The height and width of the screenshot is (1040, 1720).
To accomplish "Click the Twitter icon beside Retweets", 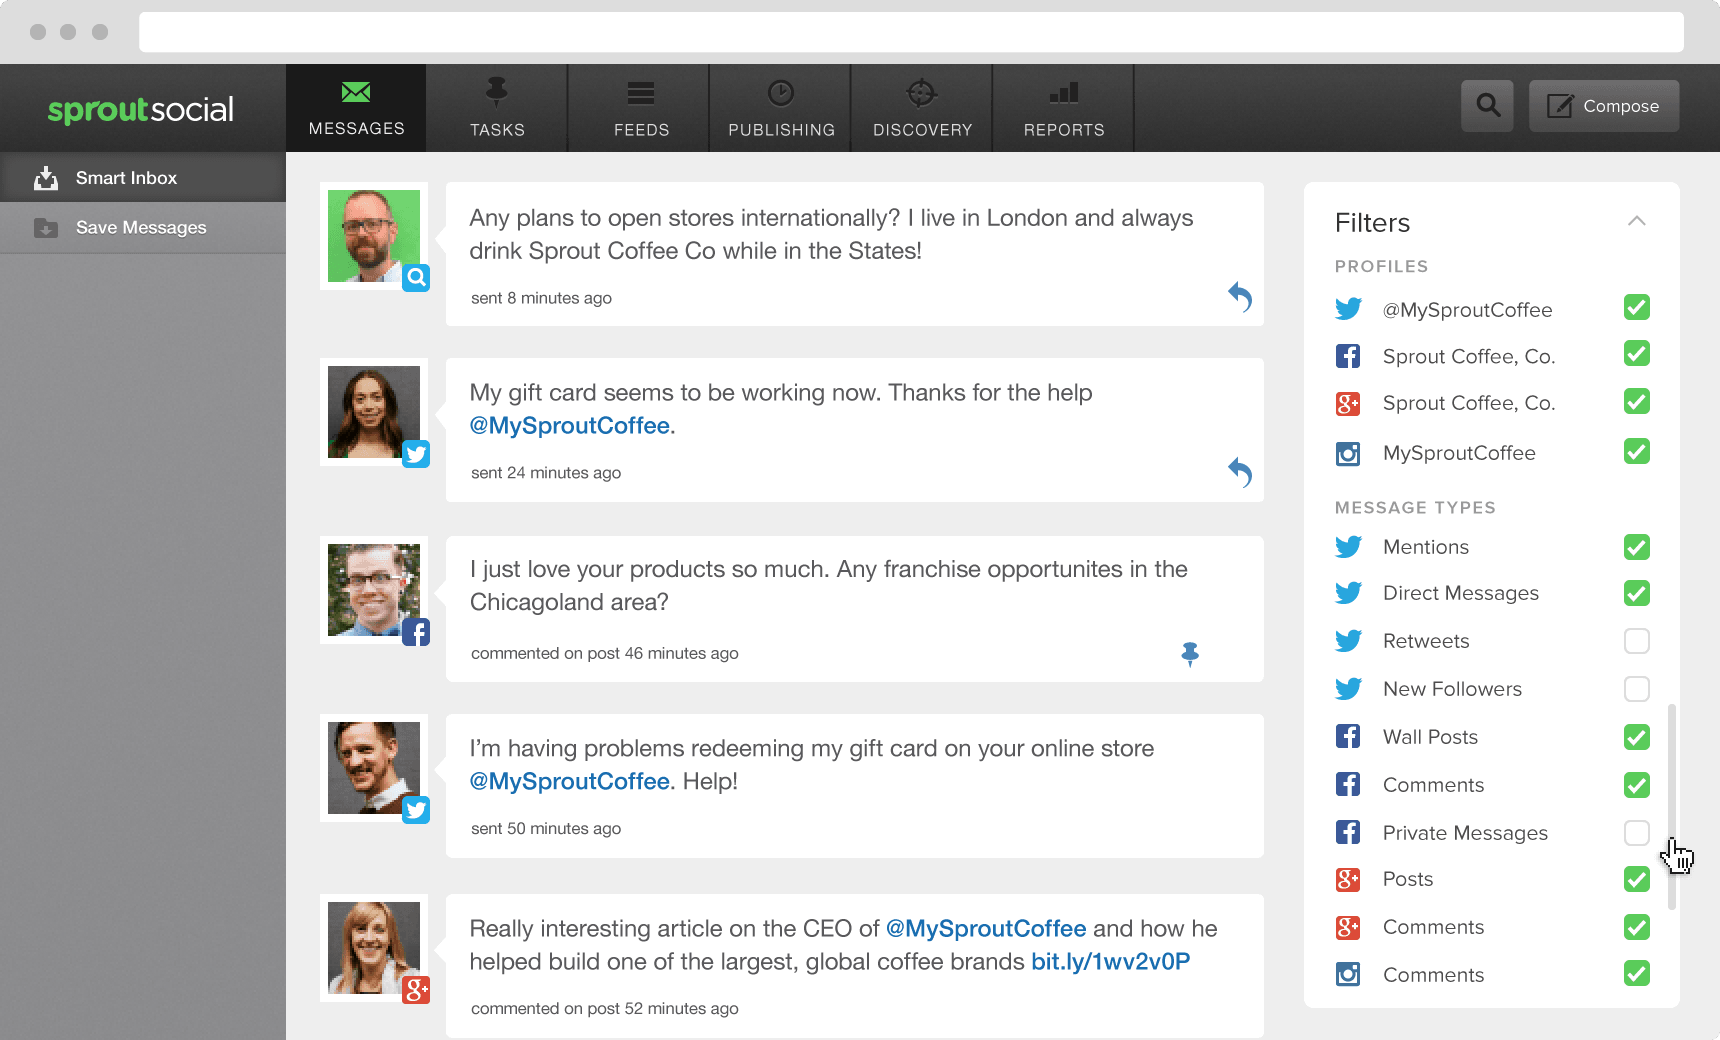I will pyautogui.click(x=1348, y=641).
